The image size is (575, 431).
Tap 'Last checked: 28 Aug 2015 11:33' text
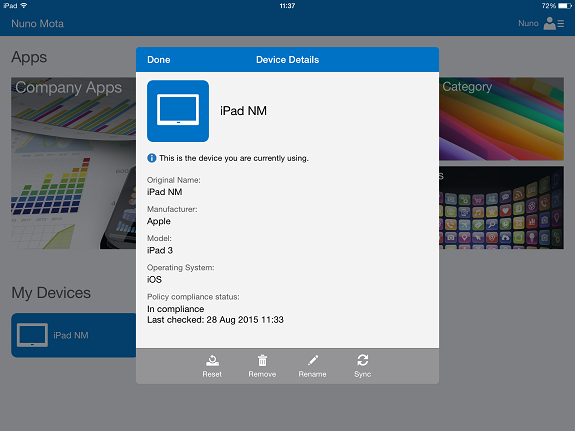point(215,320)
